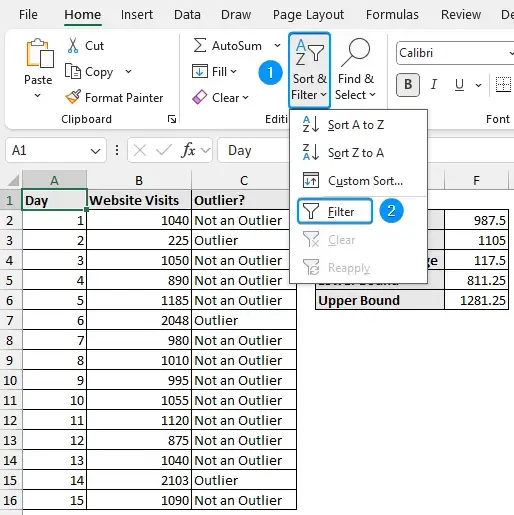The image size is (514, 515).
Task: Switch to the Draw tab
Action: tap(236, 15)
